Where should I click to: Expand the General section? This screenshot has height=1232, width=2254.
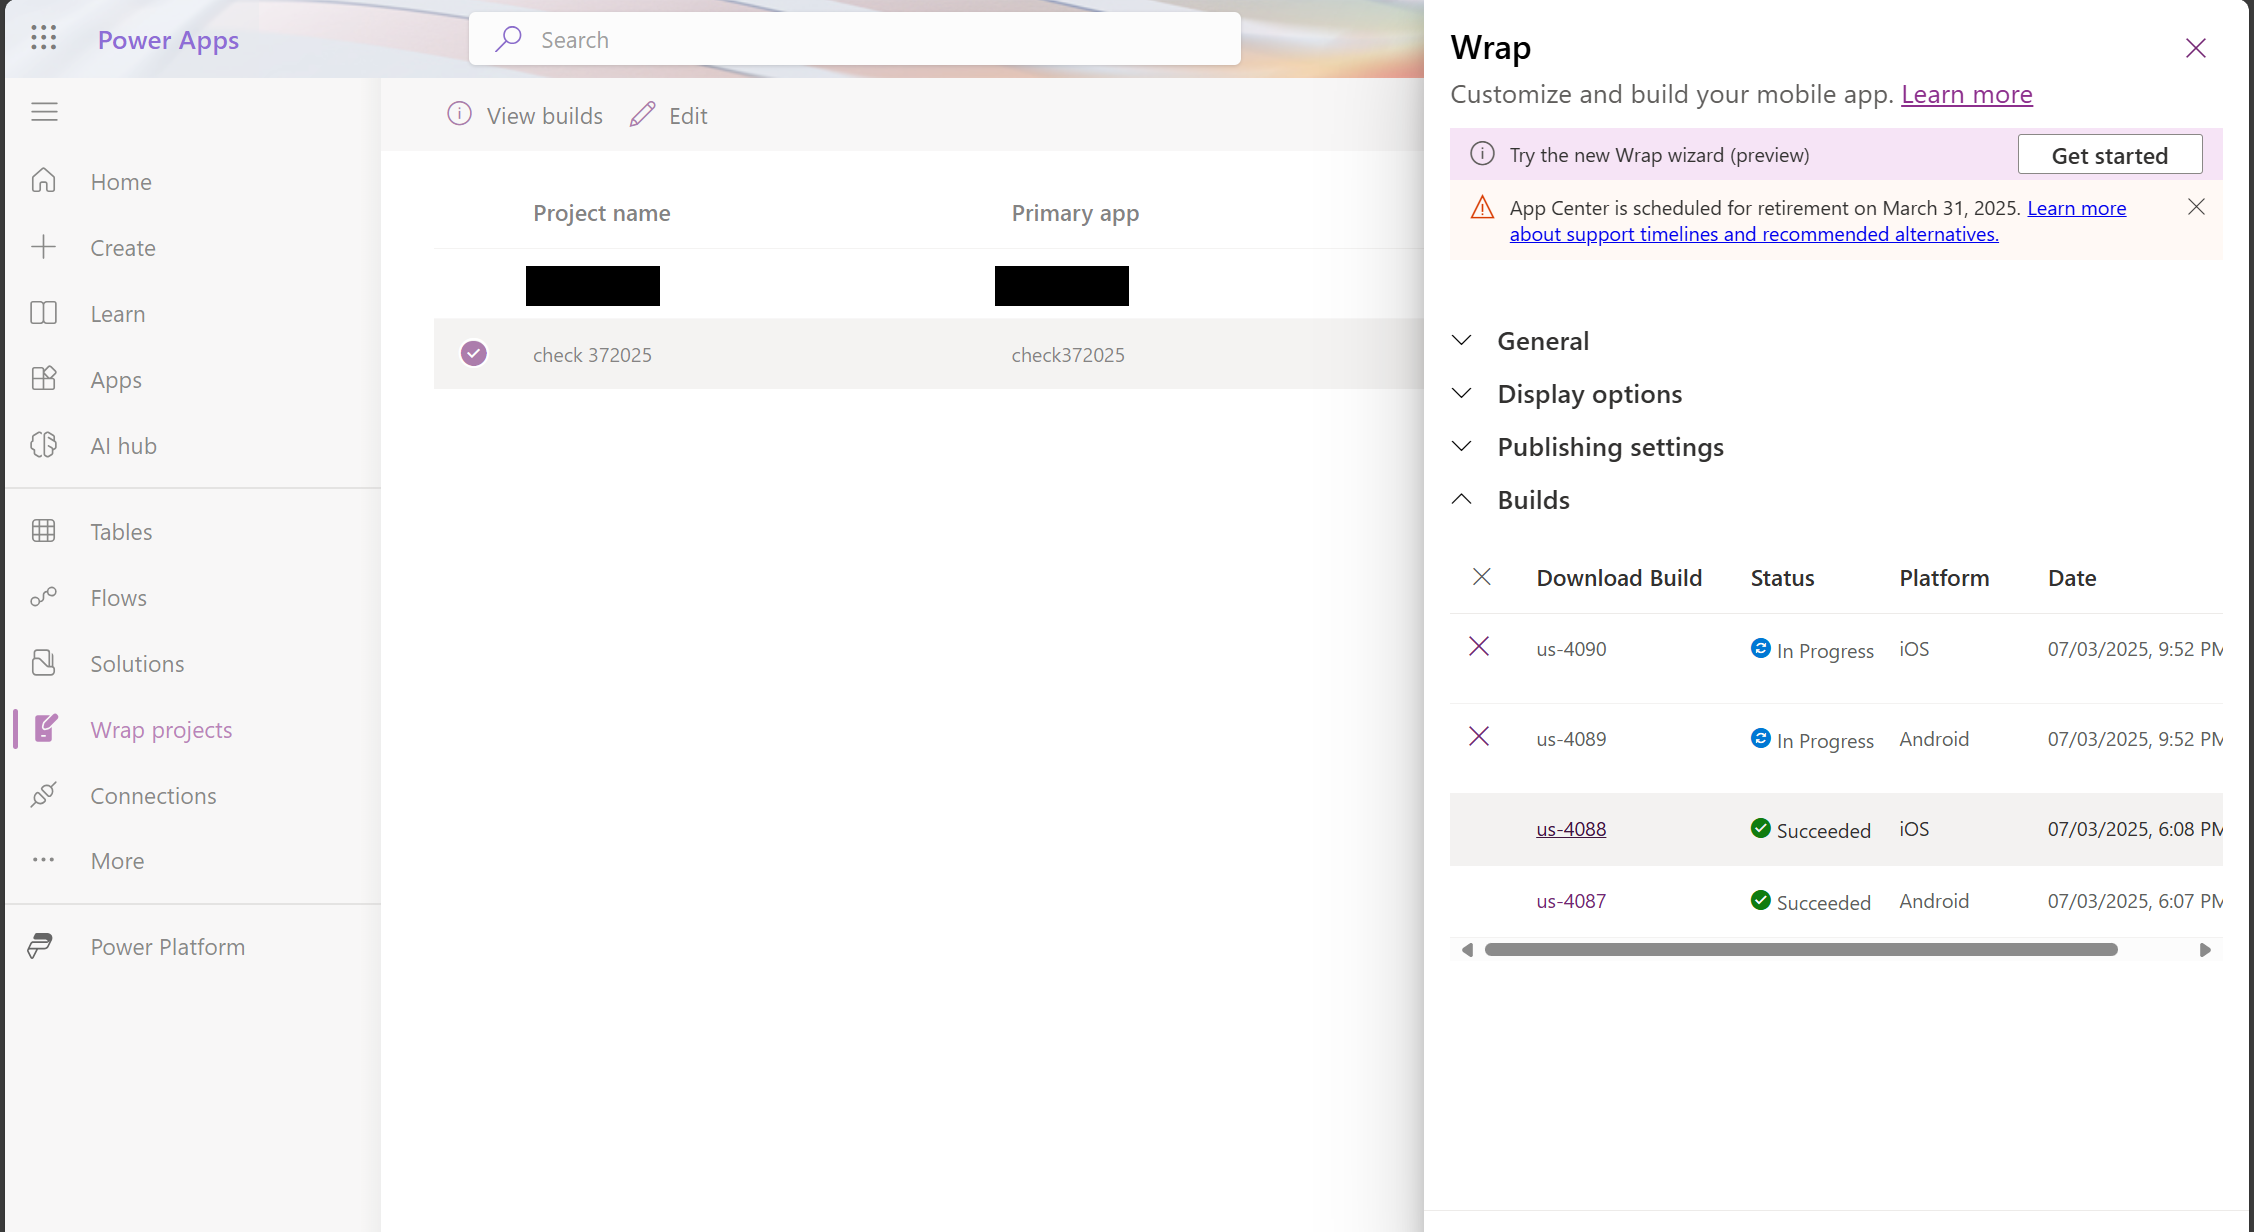1542,341
